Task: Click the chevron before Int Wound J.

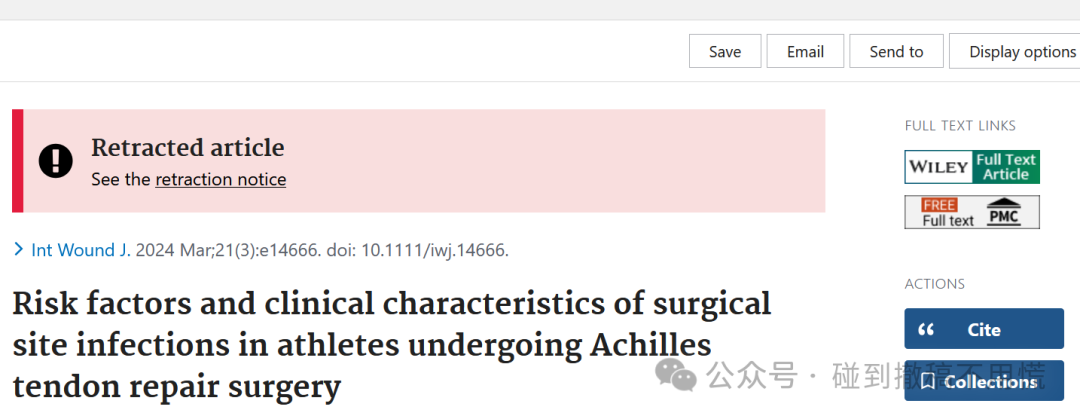Action: click(x=19, y=249)
